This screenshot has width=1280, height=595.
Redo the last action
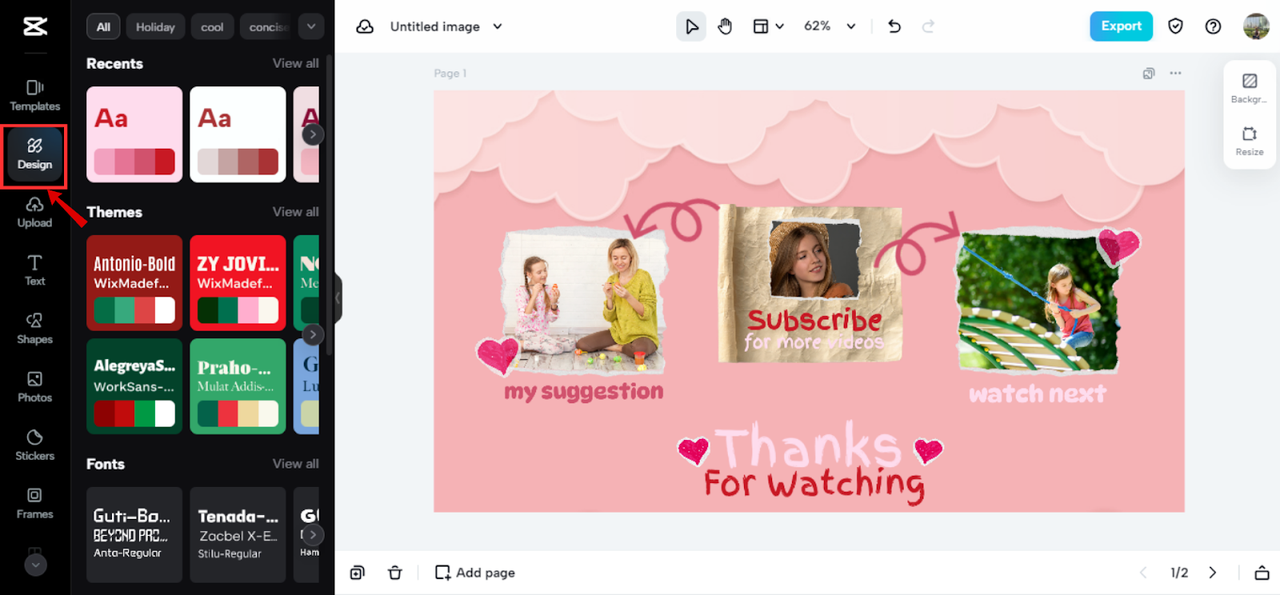(x=929, y=27)
